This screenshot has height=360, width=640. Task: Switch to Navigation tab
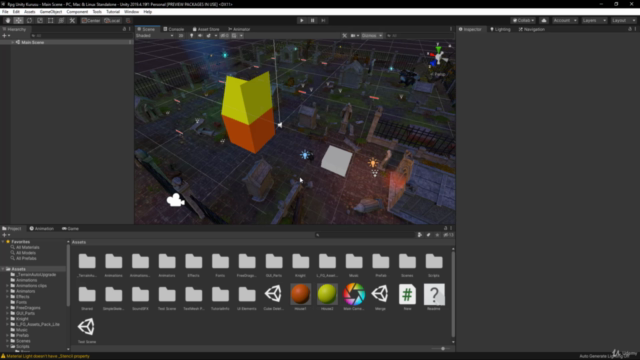click(x=532, y=29)
